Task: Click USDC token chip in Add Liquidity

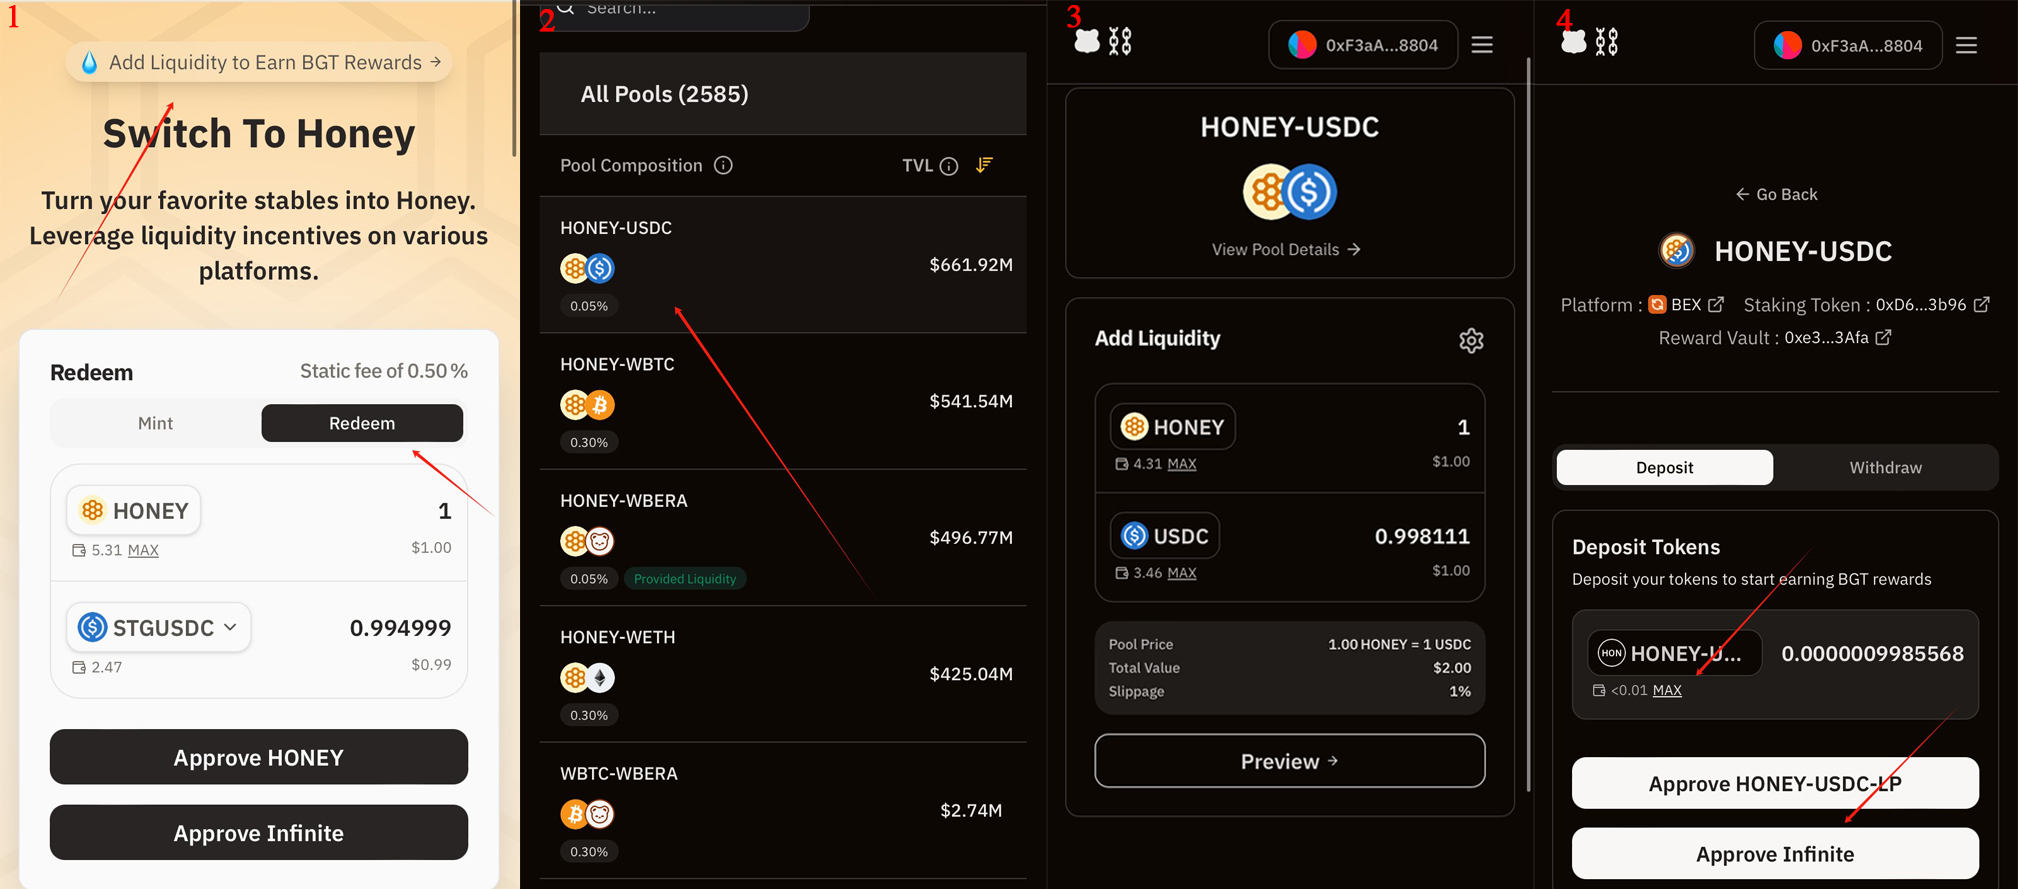Action: pyautogui.click(x=1165, y=536)
